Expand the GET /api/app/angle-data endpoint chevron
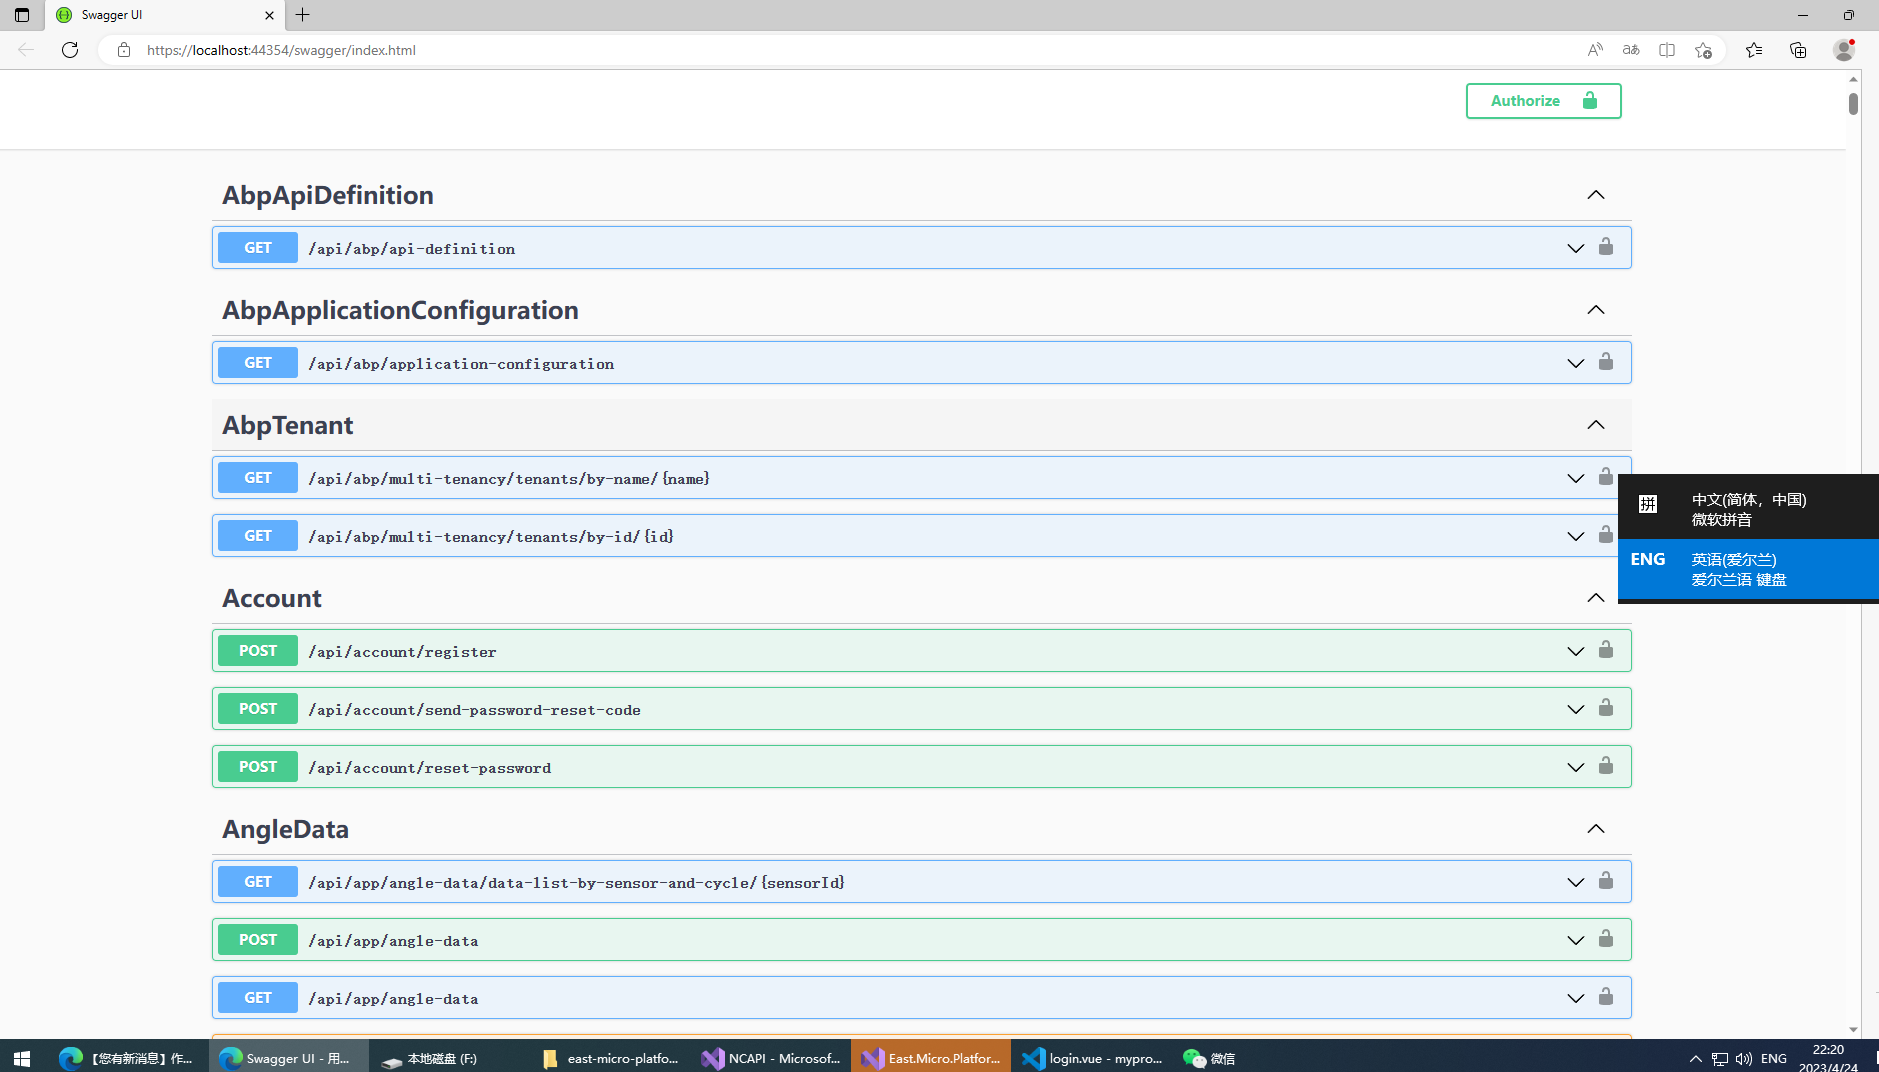The height and width of the screenshot is (1072, 1879). click(x=1575, y=999)
